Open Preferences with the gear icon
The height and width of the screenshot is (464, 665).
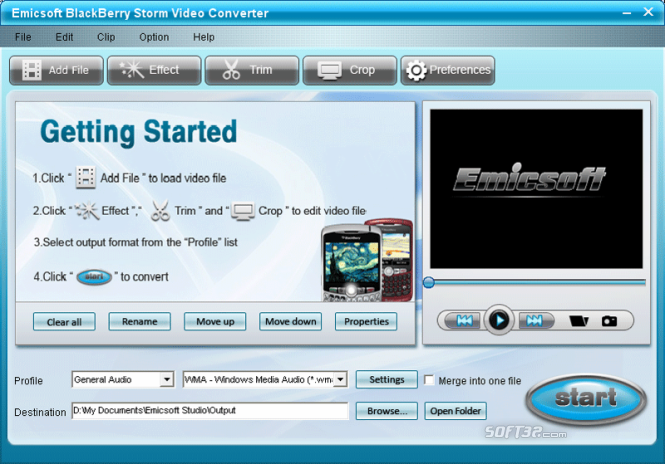tap(448, 70)
